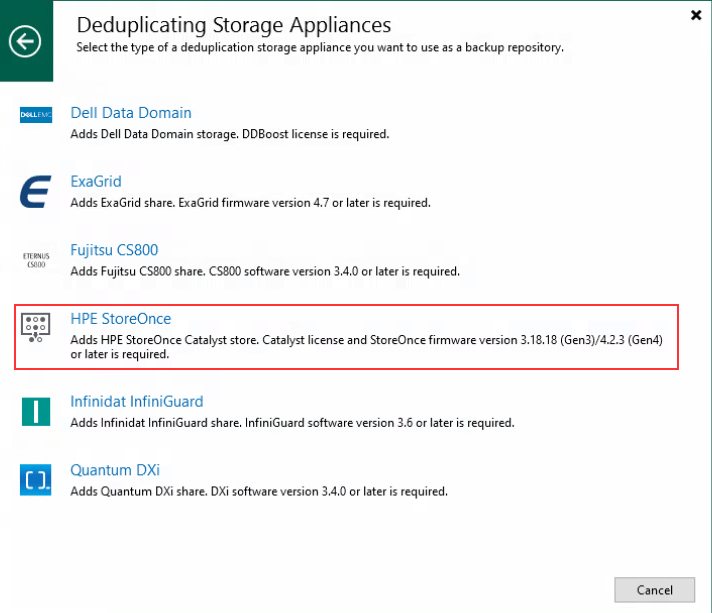
Task: Close the dialog with X button
Action: coord(696,15)
